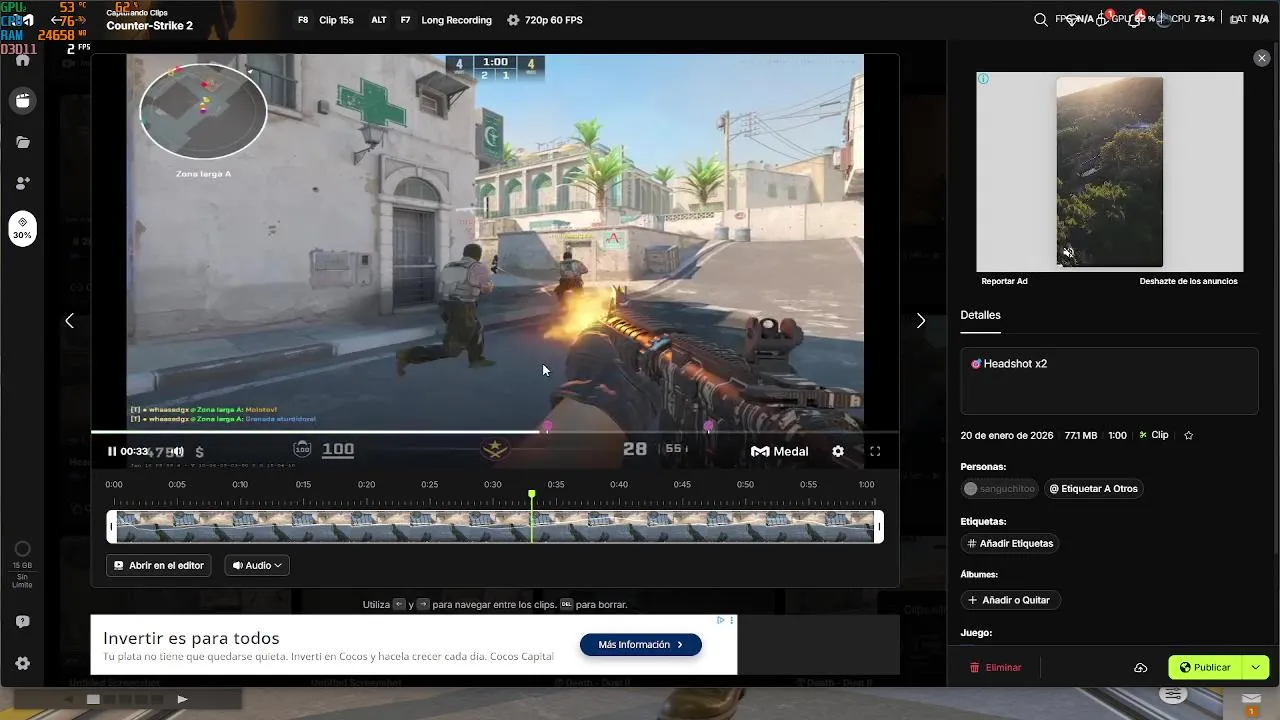Click Más Información ad button
The height and width of the screenshot is (720, 1280).
[x=641, y=645]
